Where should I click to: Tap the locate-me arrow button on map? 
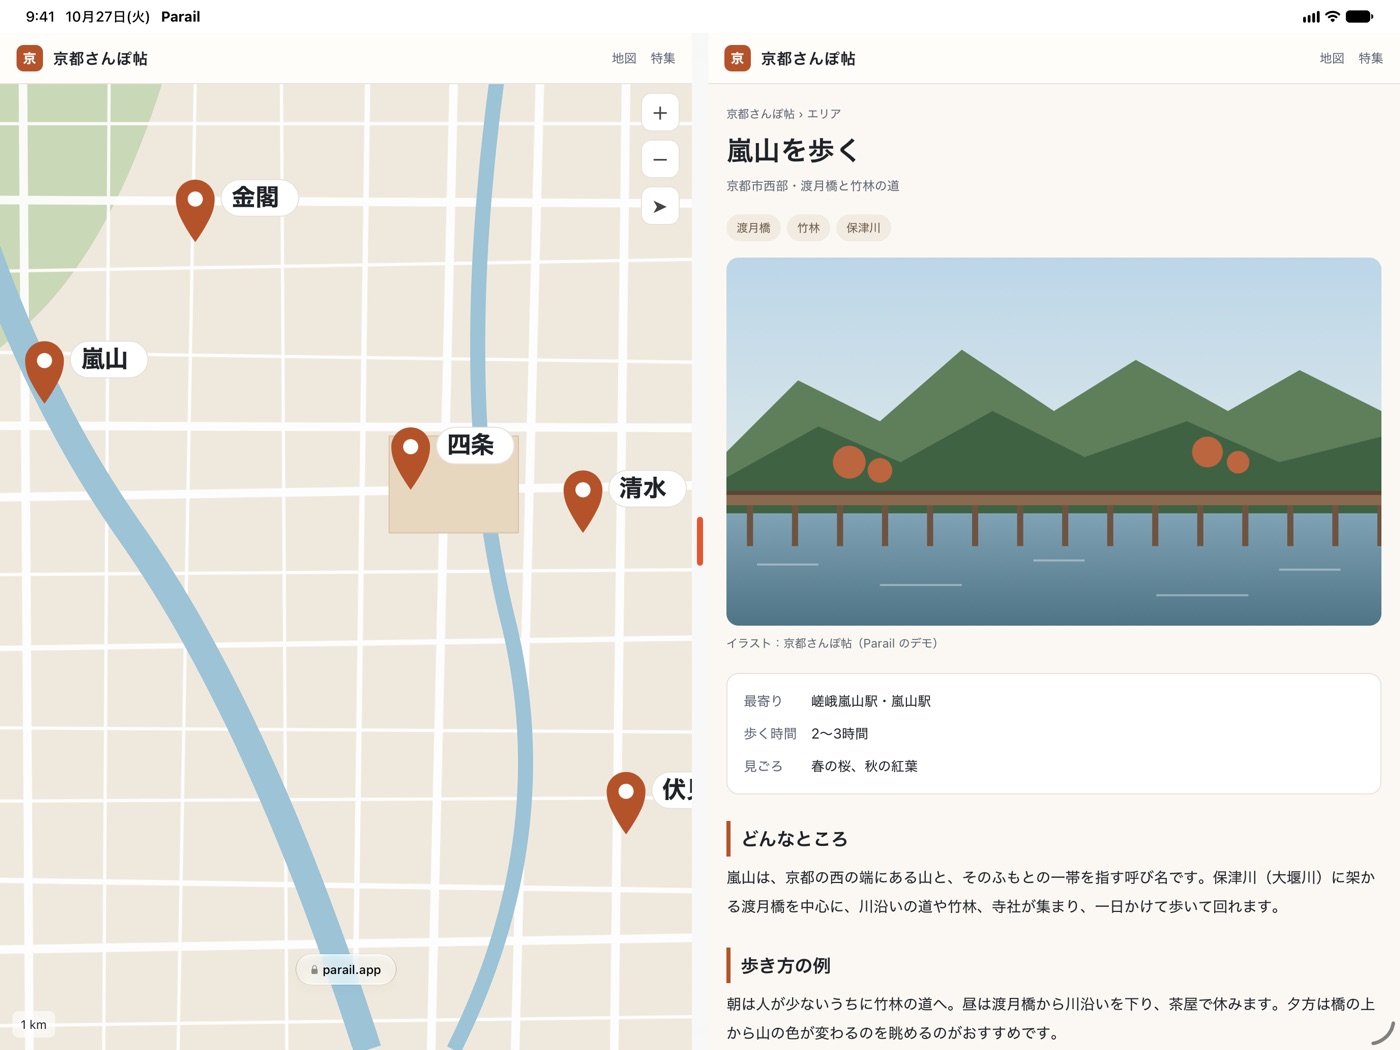click(660, 206)
